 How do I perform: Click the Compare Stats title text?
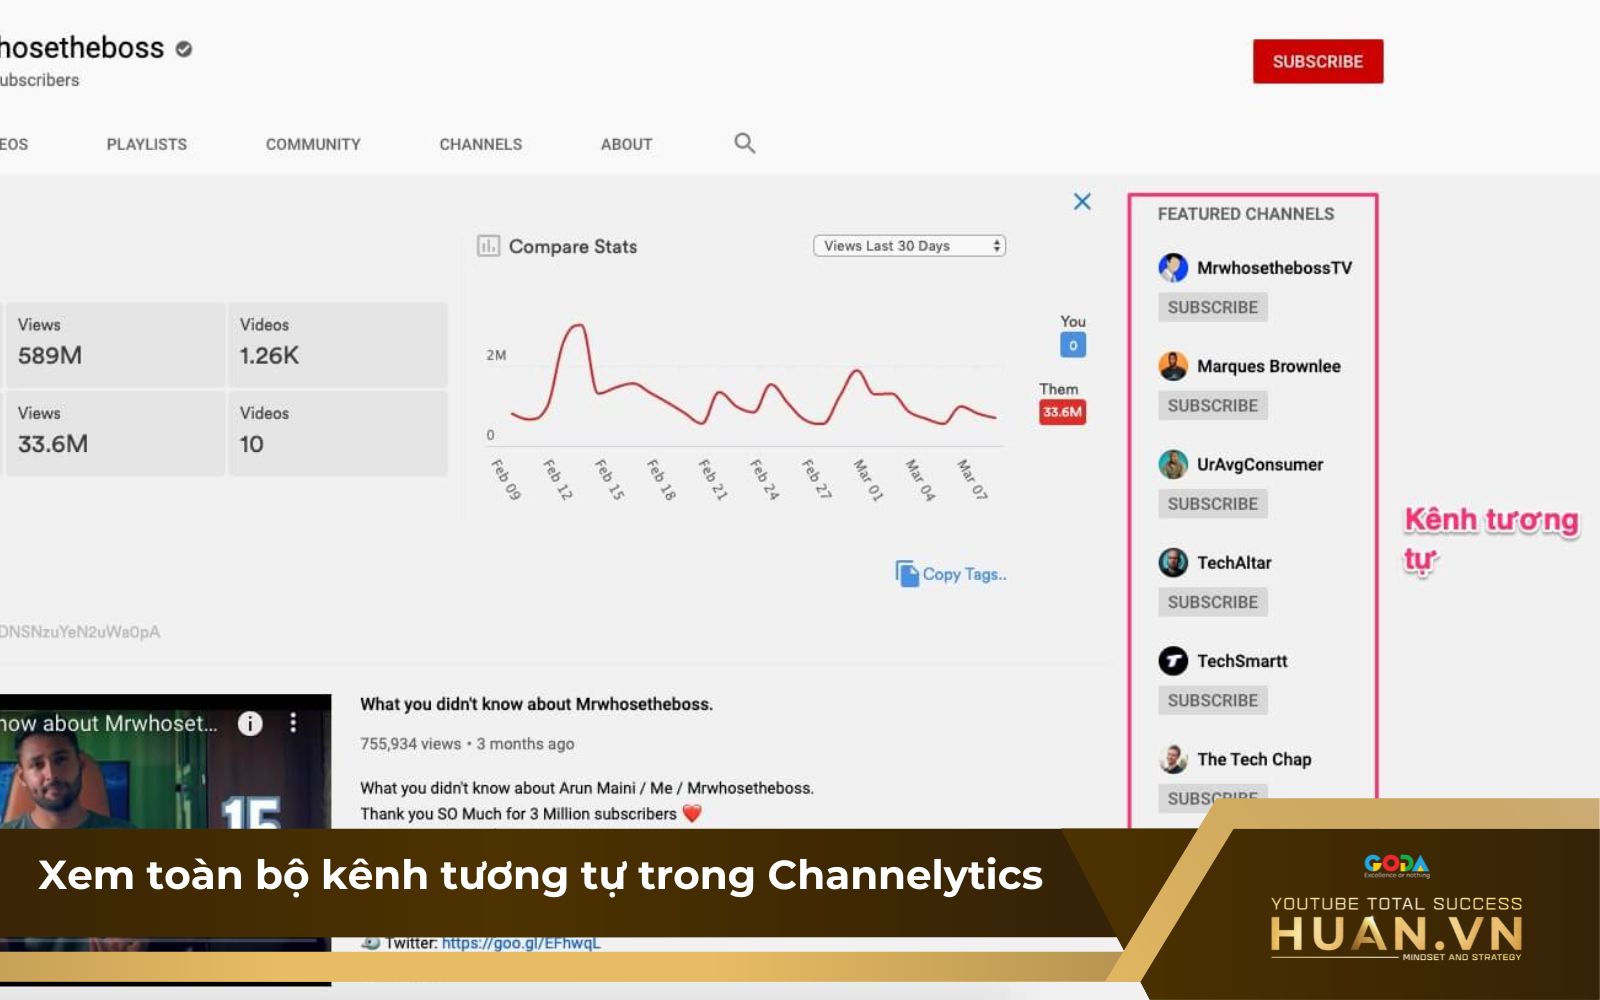pyautogui.click(x=573, y=246)
